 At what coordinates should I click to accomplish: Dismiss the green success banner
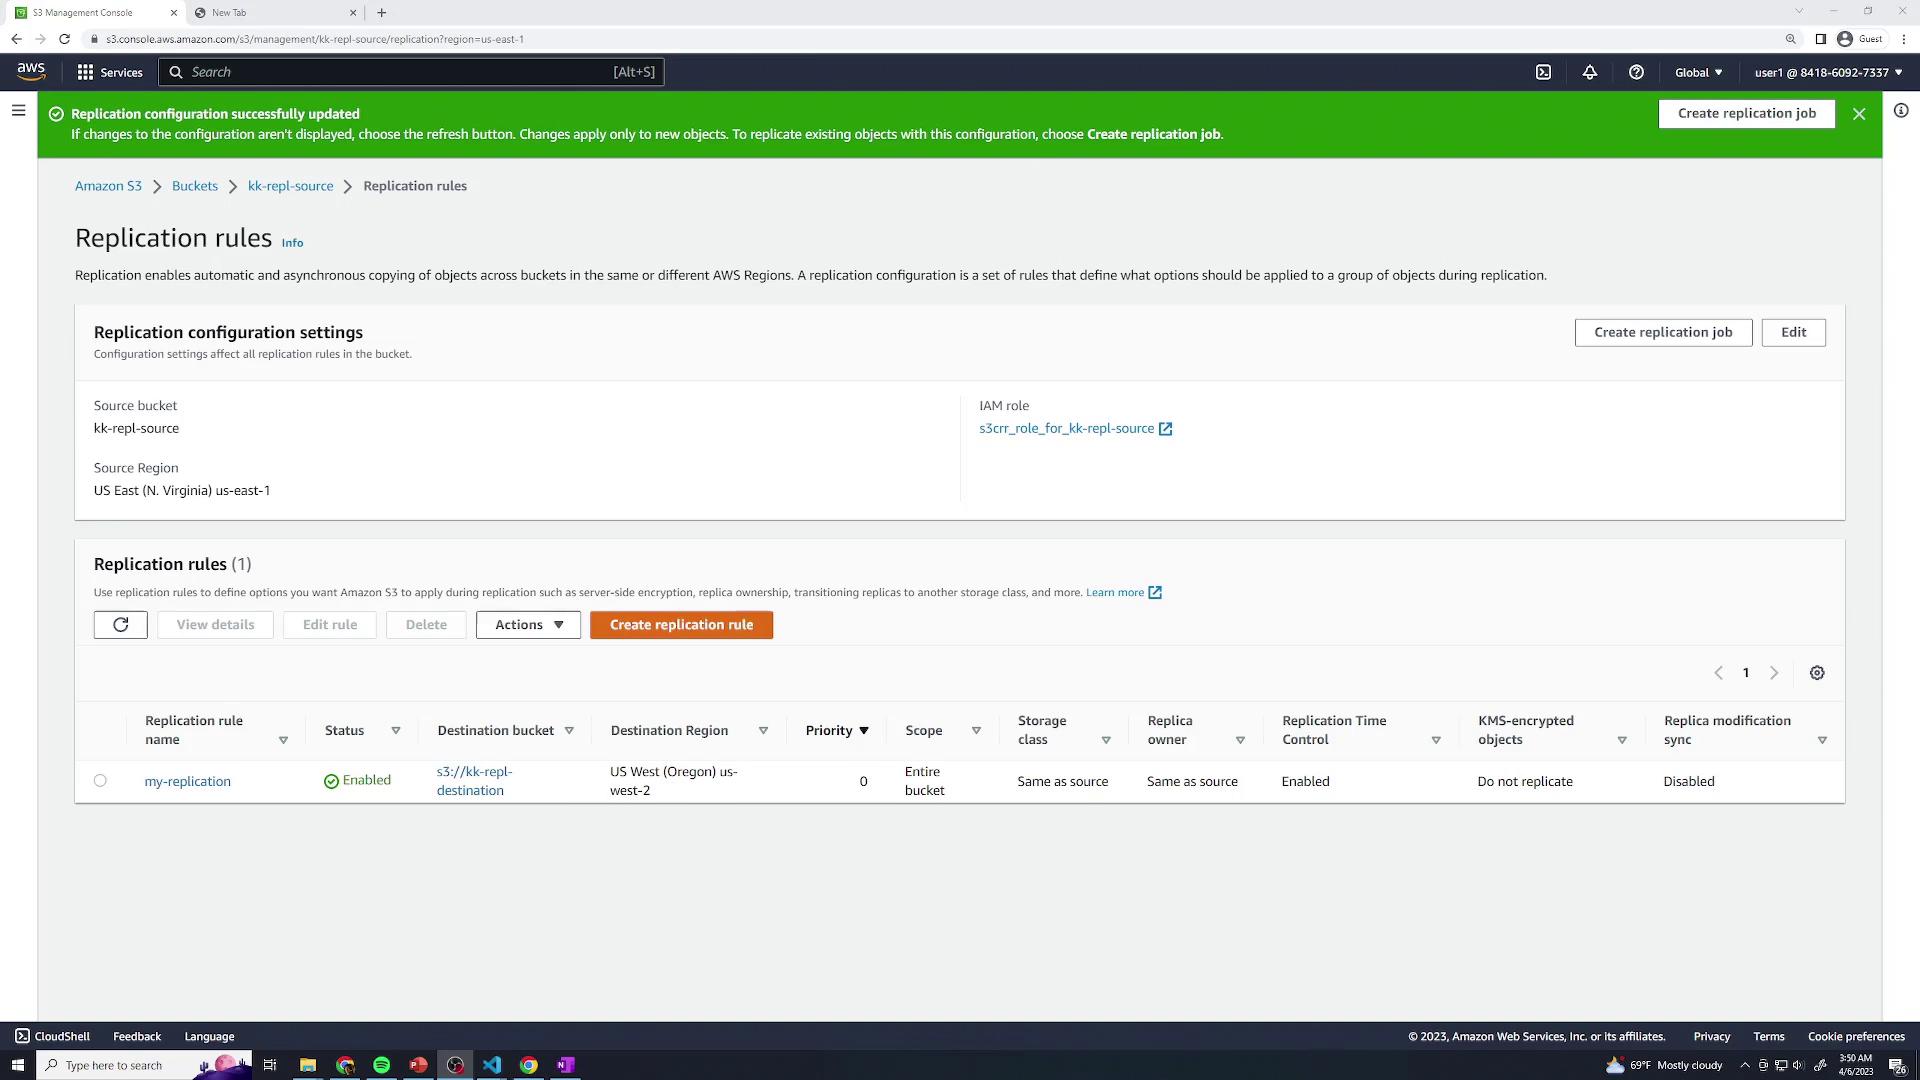(x=1859, y=114)
